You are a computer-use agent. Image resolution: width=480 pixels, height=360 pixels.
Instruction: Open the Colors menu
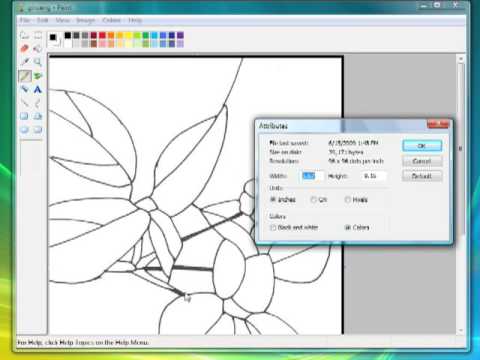pos(111,20)
